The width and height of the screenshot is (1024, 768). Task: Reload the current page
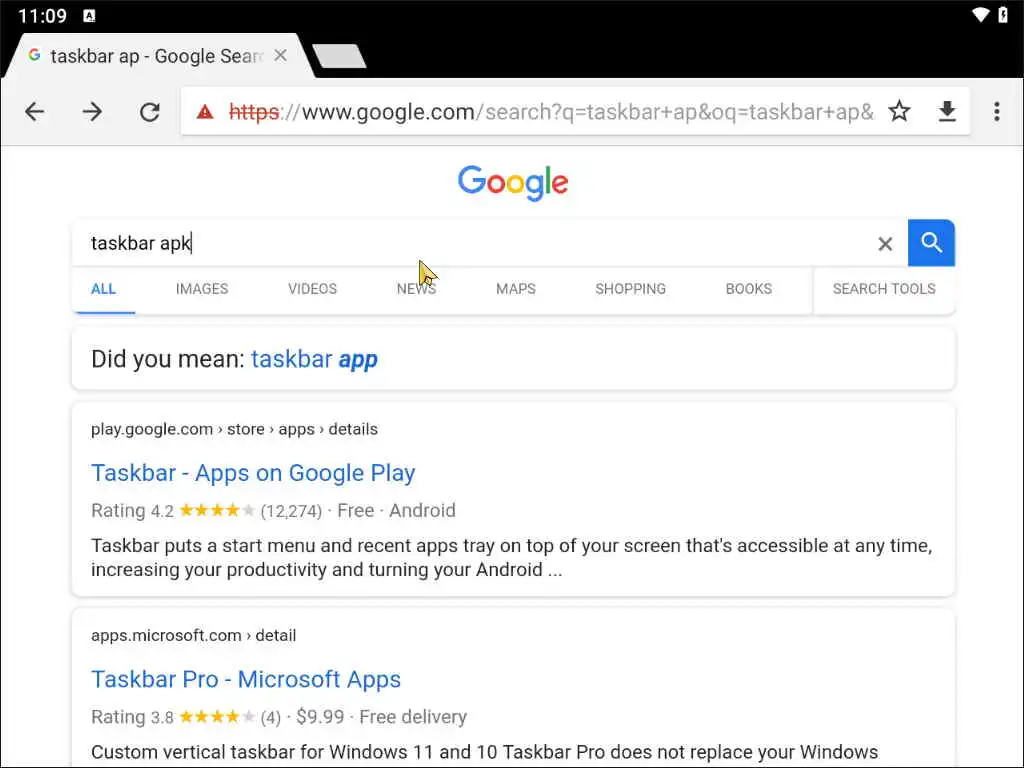coord(150,112)
